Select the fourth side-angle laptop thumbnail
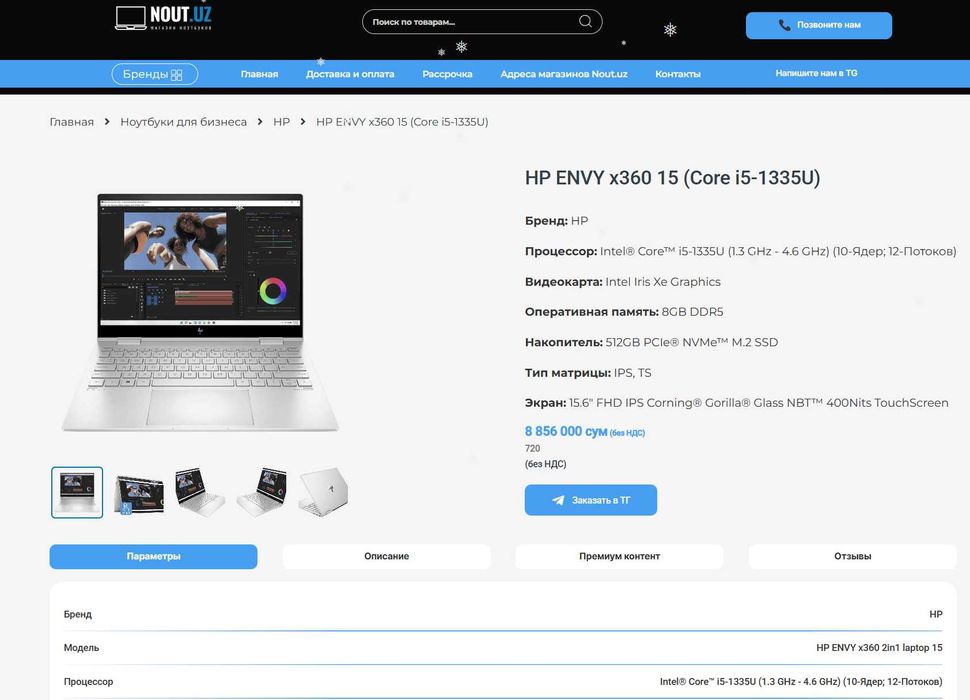Viewport: 970px width, 700px height. pos(262,492)
